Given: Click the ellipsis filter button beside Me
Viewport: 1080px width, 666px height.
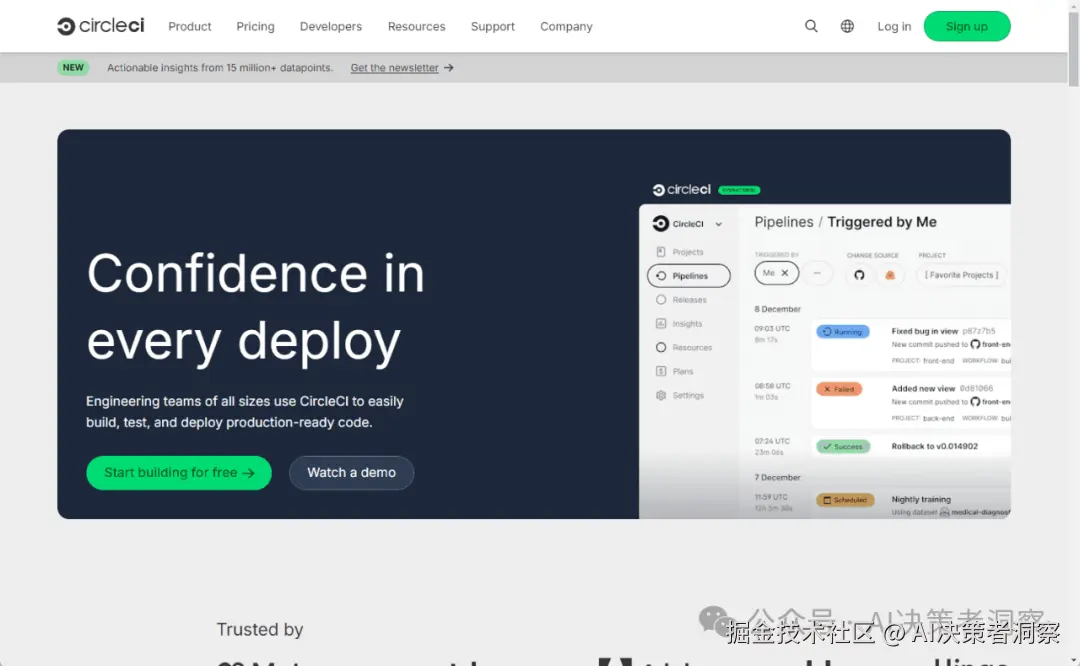Looking at the screenshot, I should (817, 273).
